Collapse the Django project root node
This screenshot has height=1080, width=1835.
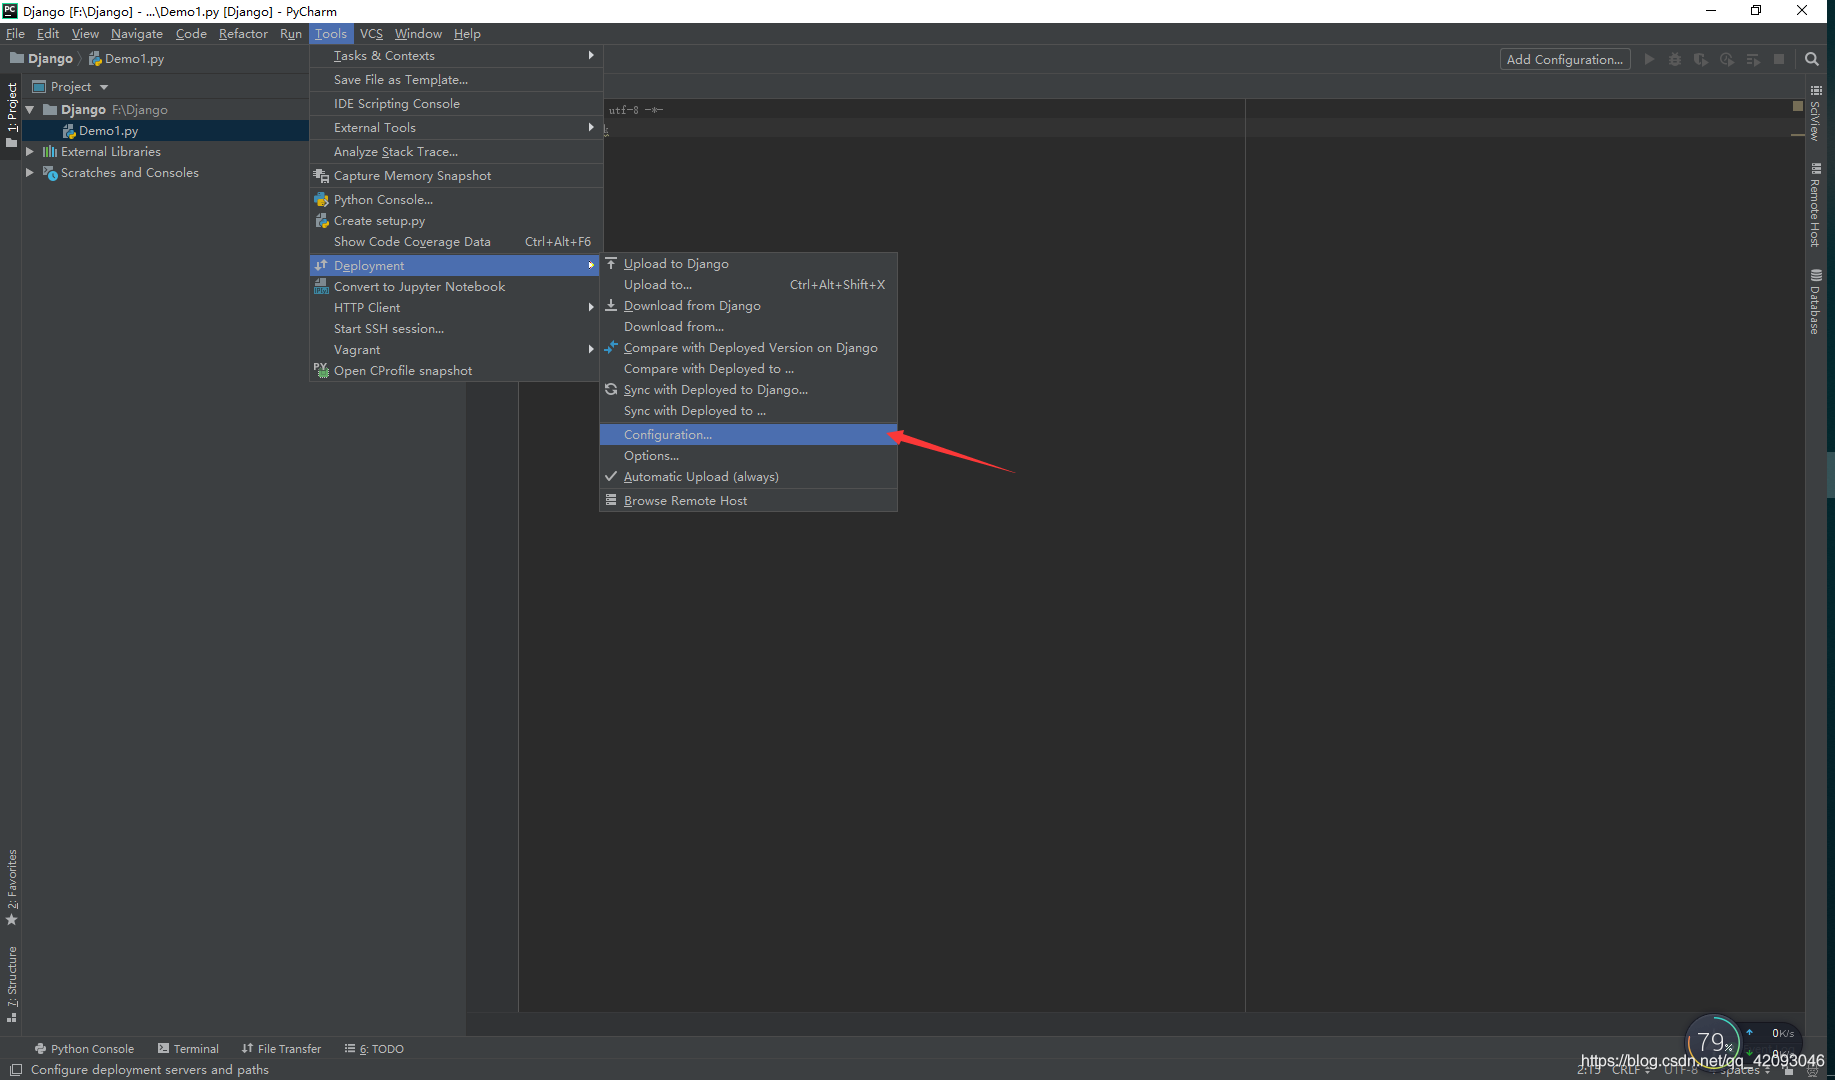coord(30,110)
